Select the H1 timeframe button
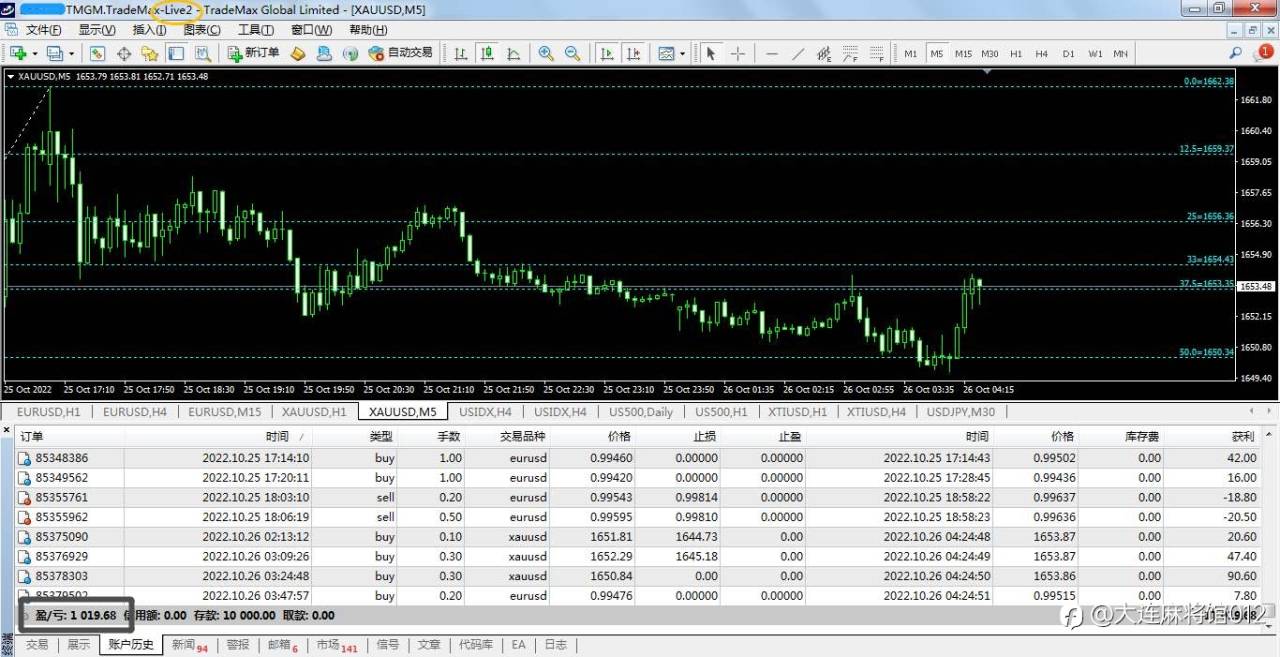This screenshot has height=657, width=1280. click(1016, 53)
